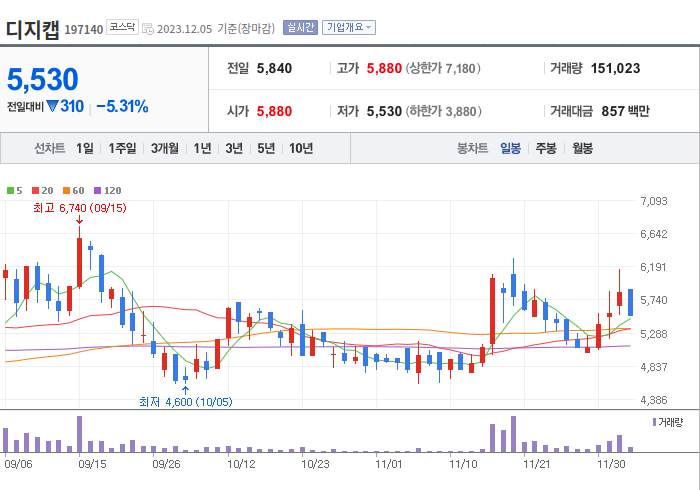The height and width of the screenshot is (490, 700).
Task: Click the 실시간 button
Action: (x=300, y=28)
